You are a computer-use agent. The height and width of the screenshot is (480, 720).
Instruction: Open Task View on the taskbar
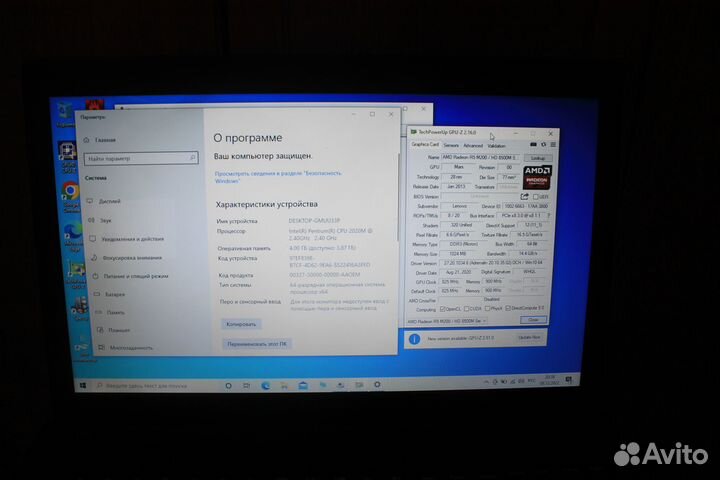[x=247, y=385]
